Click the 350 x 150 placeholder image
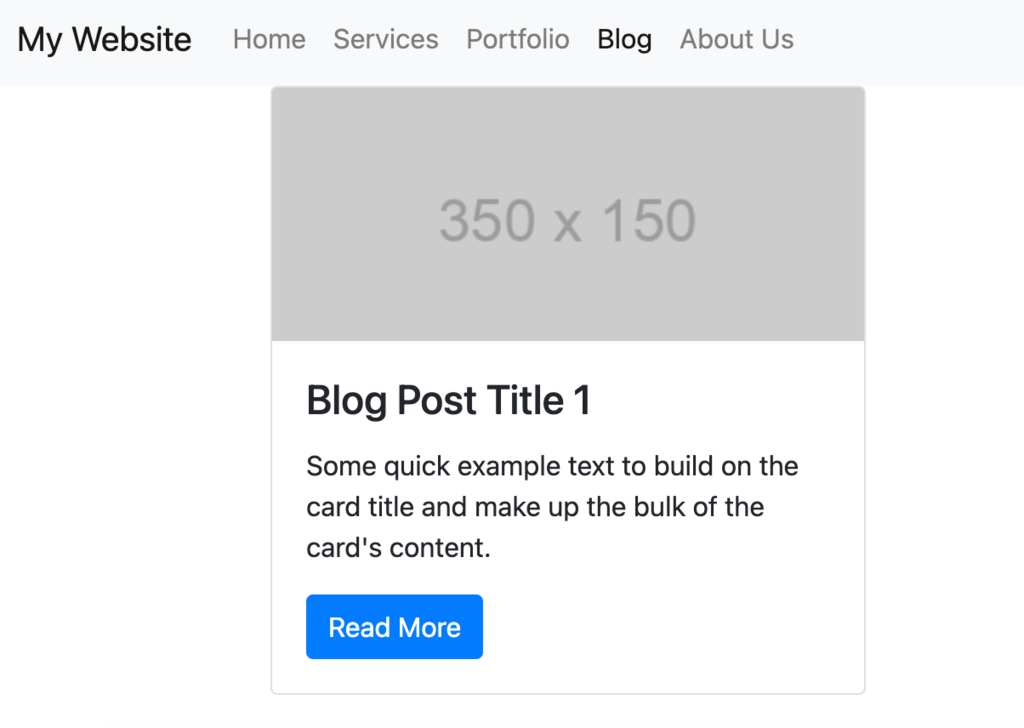This screenshot has width=1024, height=728. point(567,213)
